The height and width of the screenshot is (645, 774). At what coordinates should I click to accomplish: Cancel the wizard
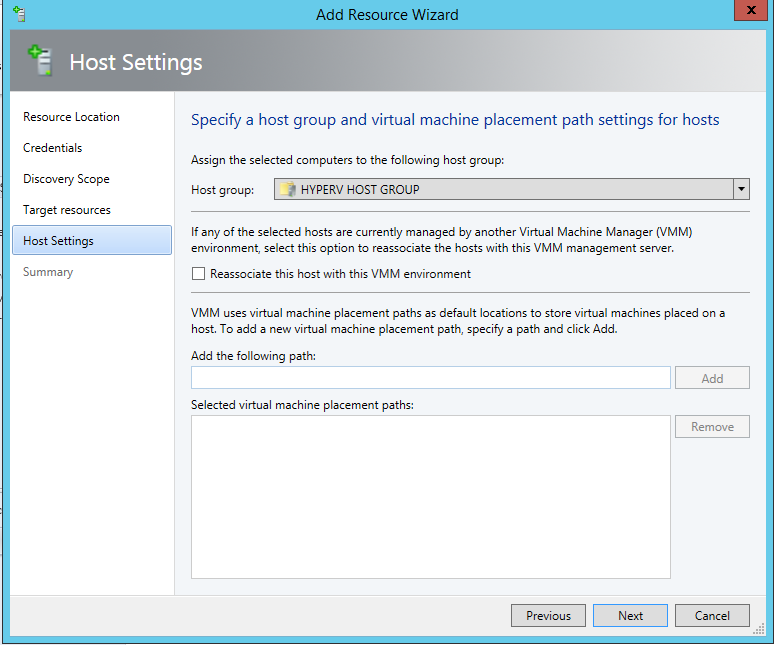(712, 615)
